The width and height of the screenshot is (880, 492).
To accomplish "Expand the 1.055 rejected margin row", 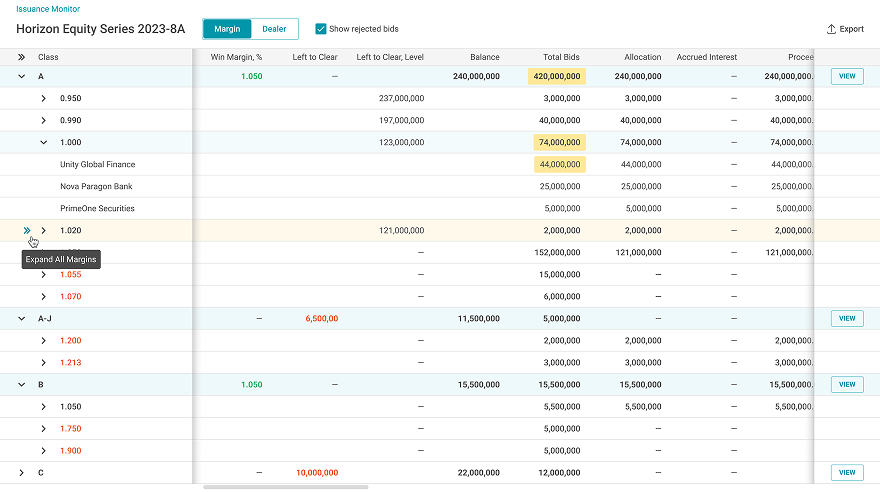I will tap(43, 274).
